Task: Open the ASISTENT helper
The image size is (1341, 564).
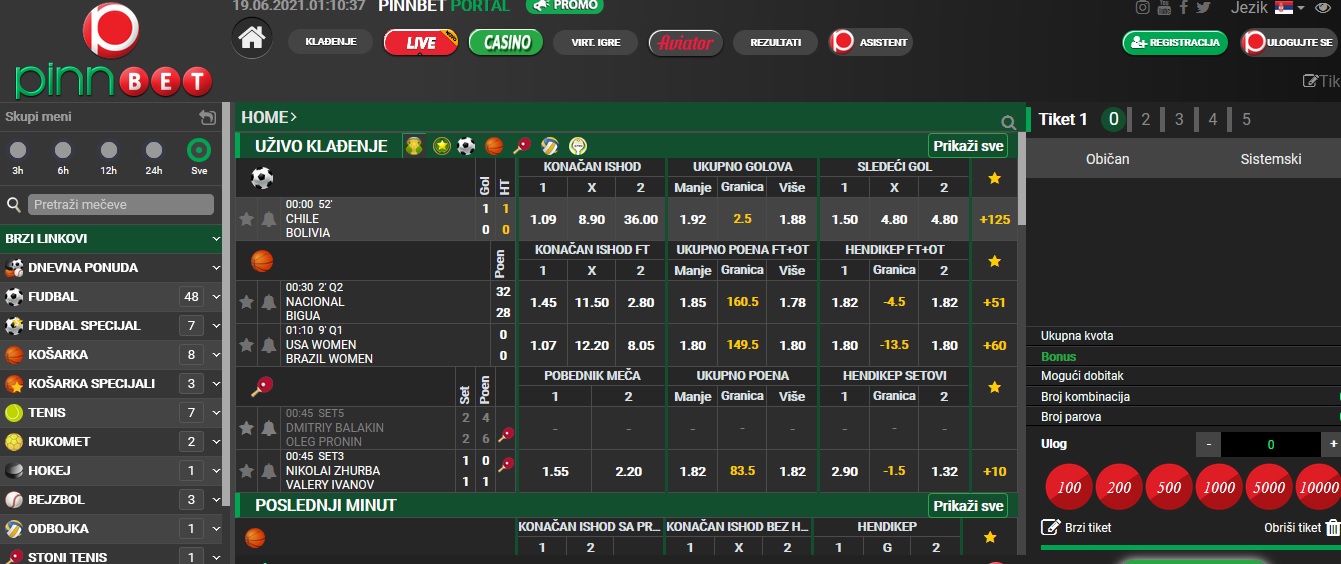Action: [x=870, y=42]
